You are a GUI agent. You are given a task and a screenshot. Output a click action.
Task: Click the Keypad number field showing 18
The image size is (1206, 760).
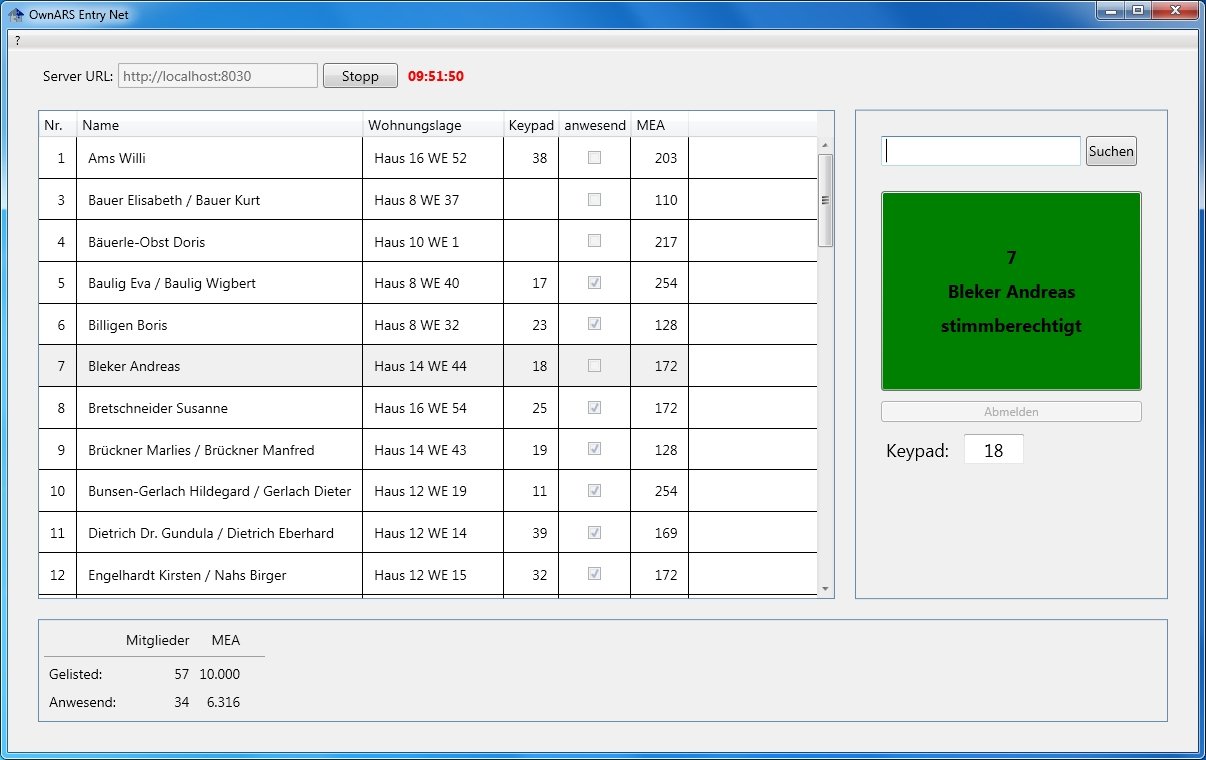click(x=994, y=450)
